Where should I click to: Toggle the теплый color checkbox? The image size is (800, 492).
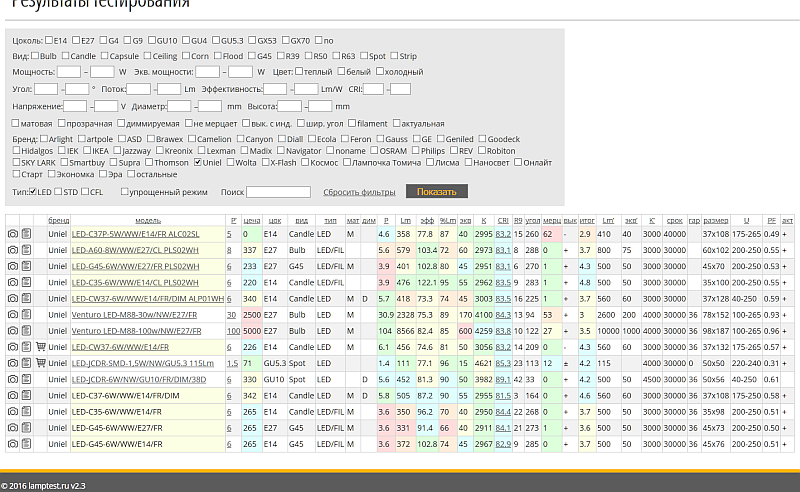point(299,71)
